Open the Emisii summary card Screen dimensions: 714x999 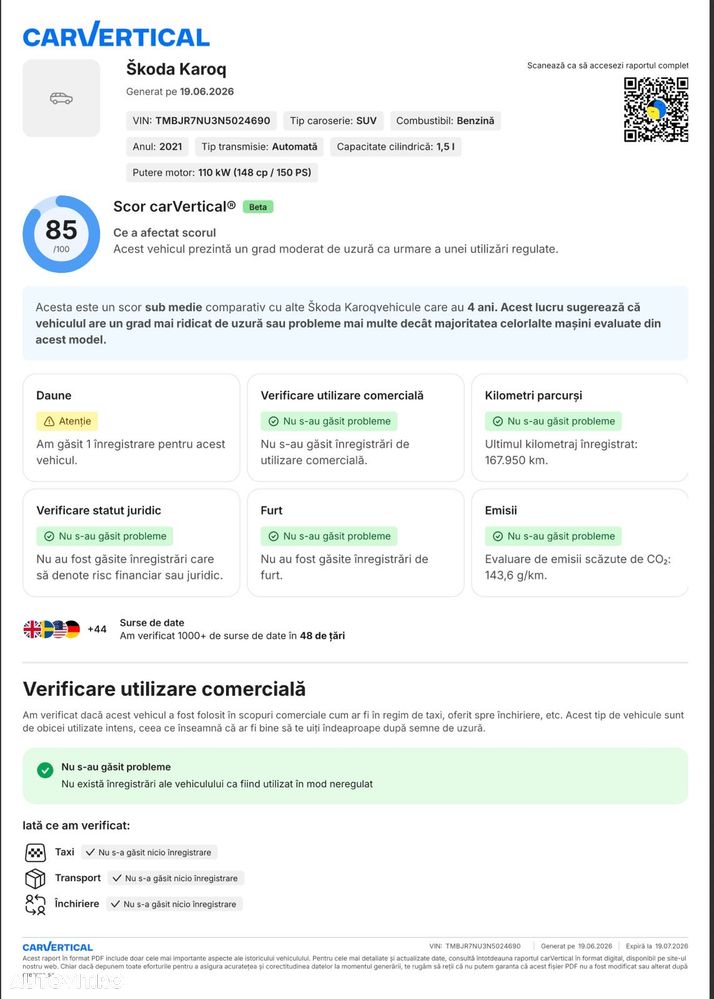[x=580, y=543]
